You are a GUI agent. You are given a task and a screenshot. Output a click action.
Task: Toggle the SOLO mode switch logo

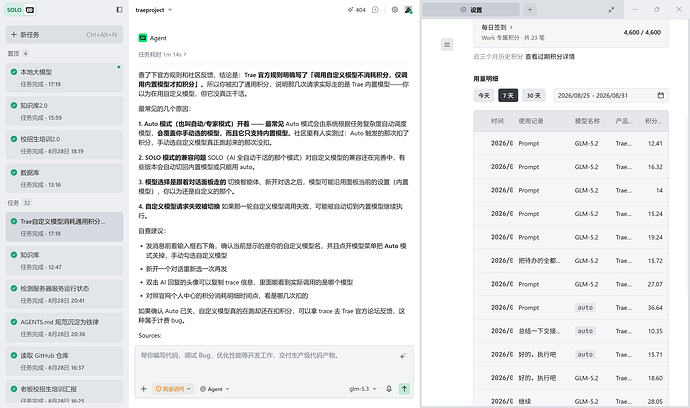pyautogui.click(x=20, y=10)
